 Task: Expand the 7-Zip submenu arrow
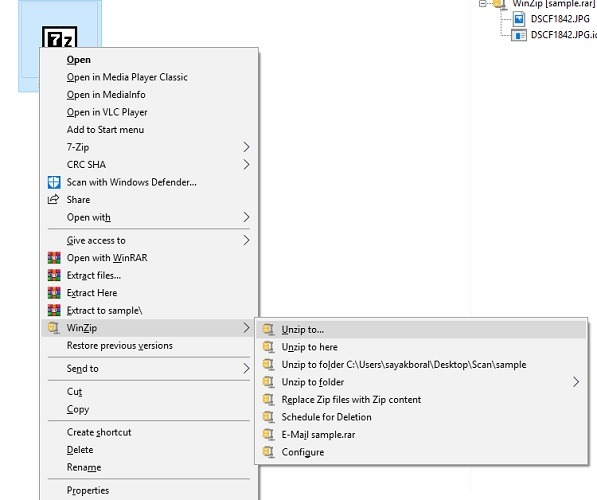246,147
